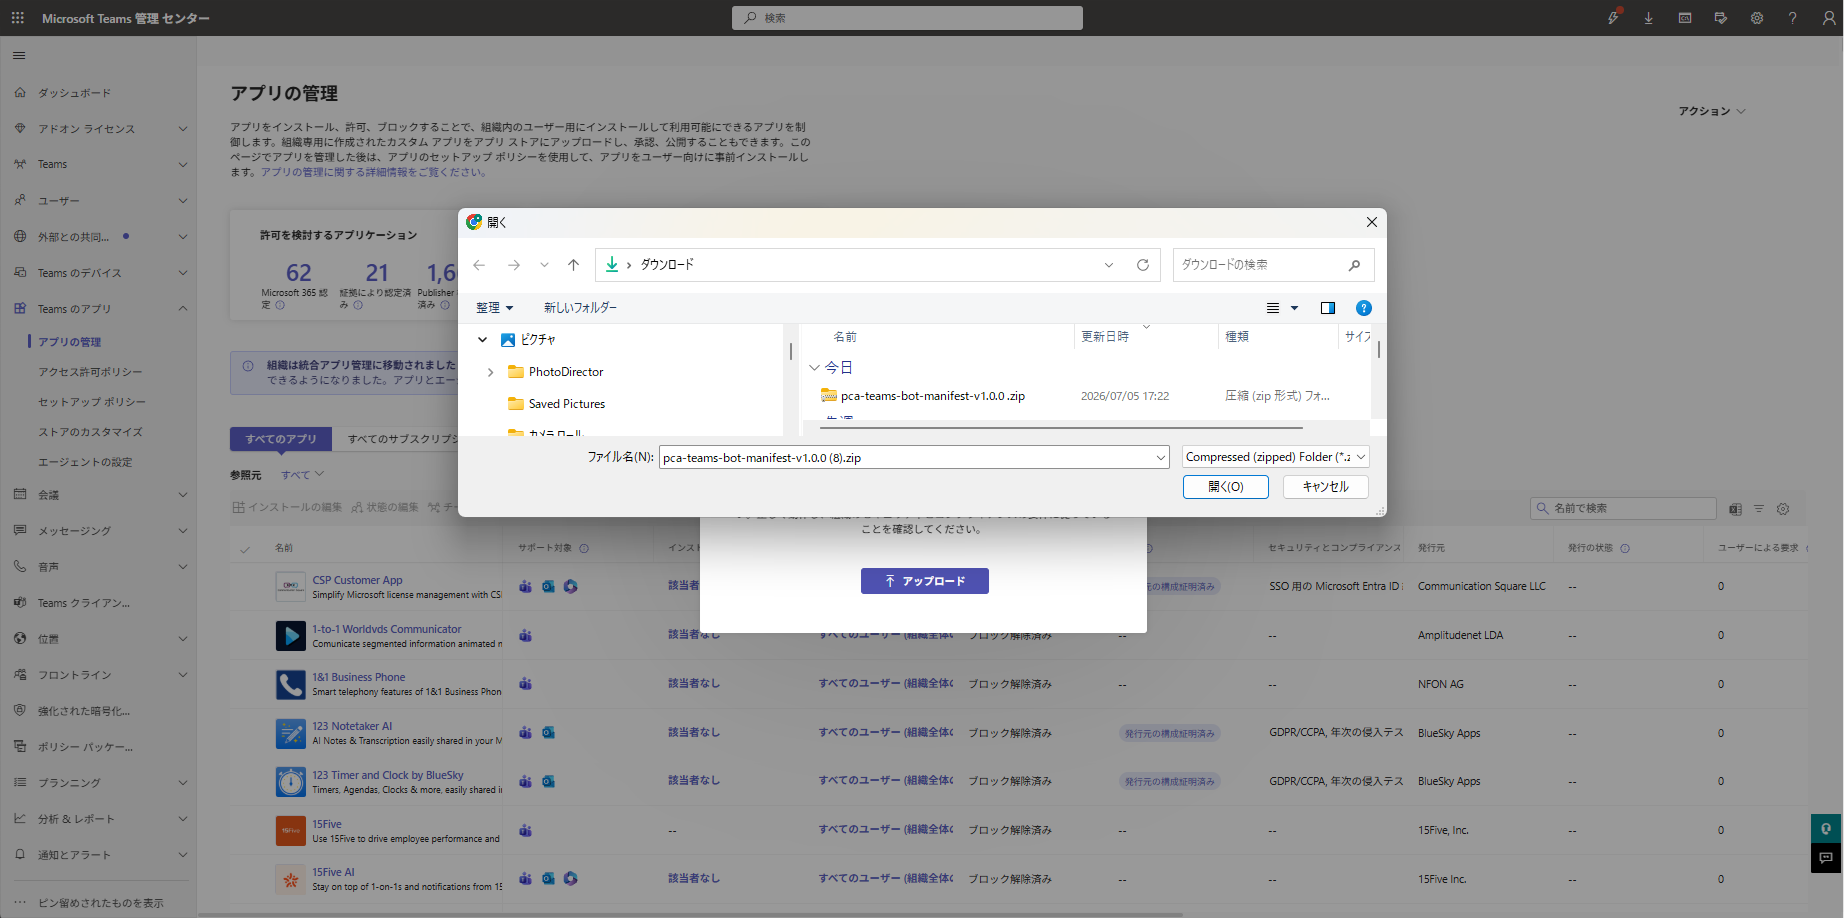1844x919 pixels.
Task: Click the calendar checkmark icon in the header
Action: click(x=1721, y=18)
